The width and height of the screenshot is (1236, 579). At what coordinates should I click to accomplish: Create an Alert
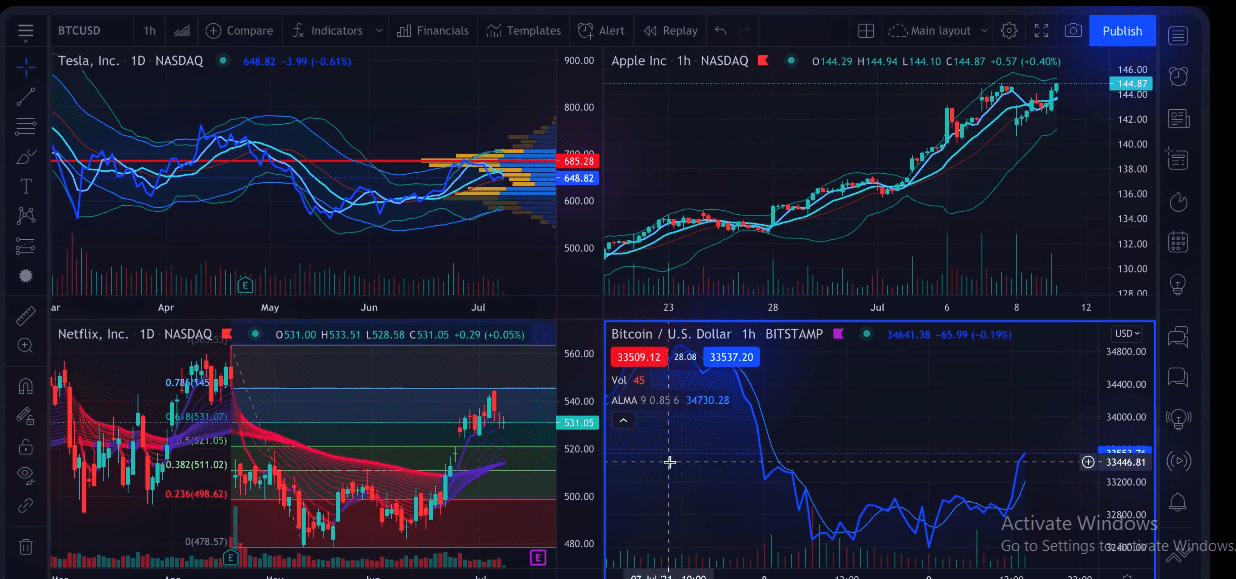click(601, 31)
